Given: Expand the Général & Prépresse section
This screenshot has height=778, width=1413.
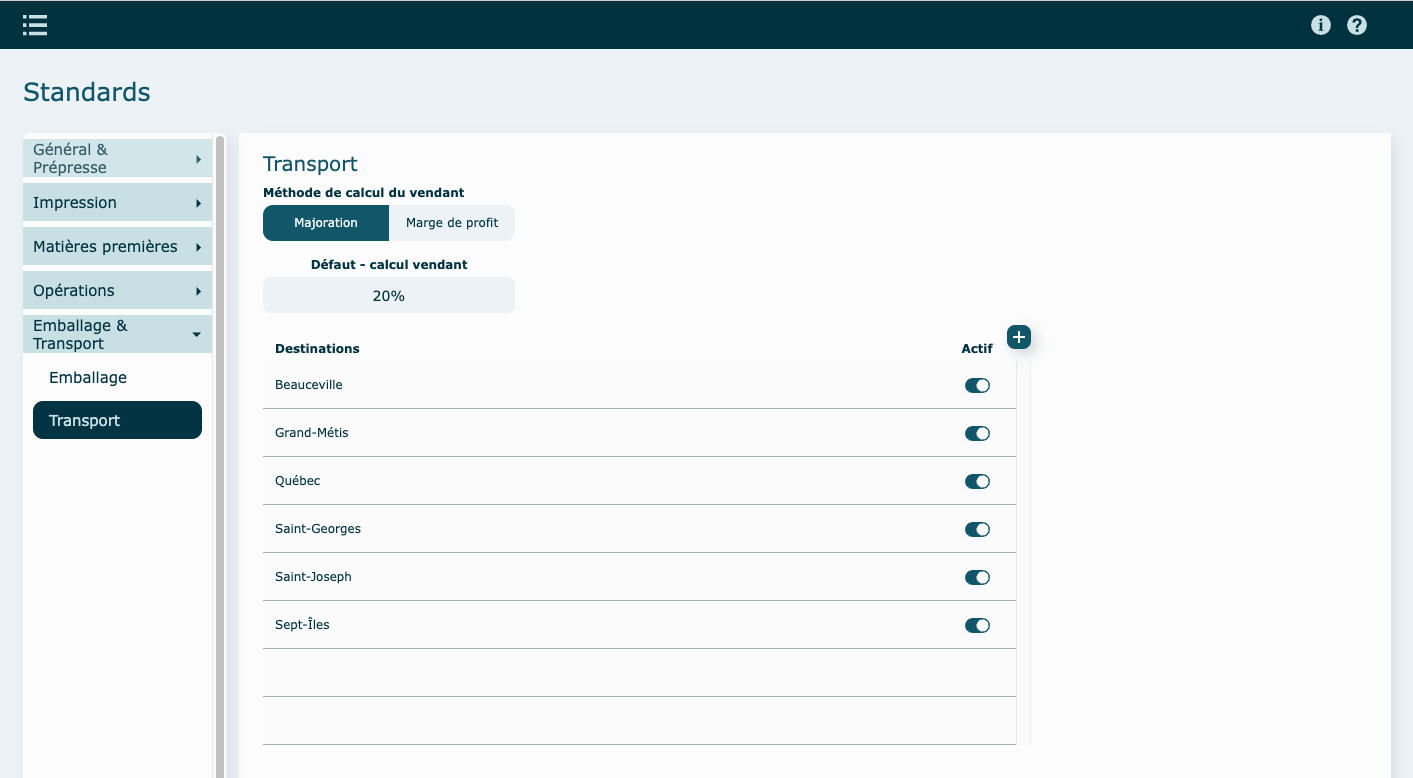Looking at the screenshot, I should (x=117, y=158).
